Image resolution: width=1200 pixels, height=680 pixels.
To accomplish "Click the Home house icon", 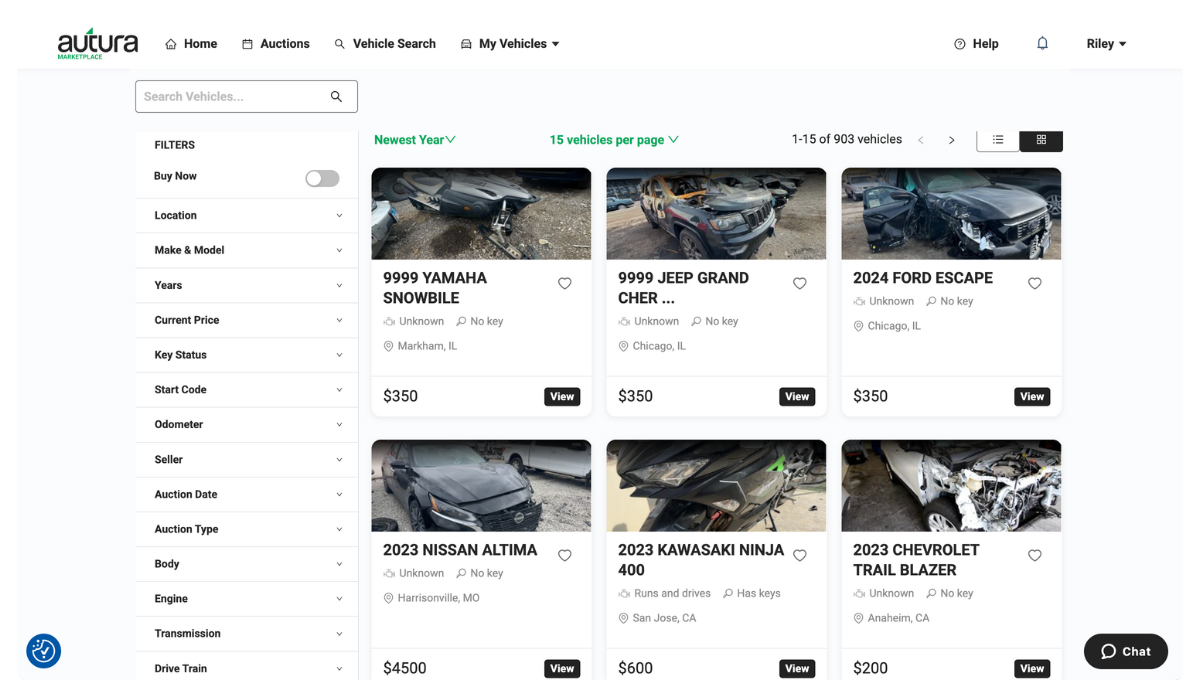I will click(x=171, y=44).
